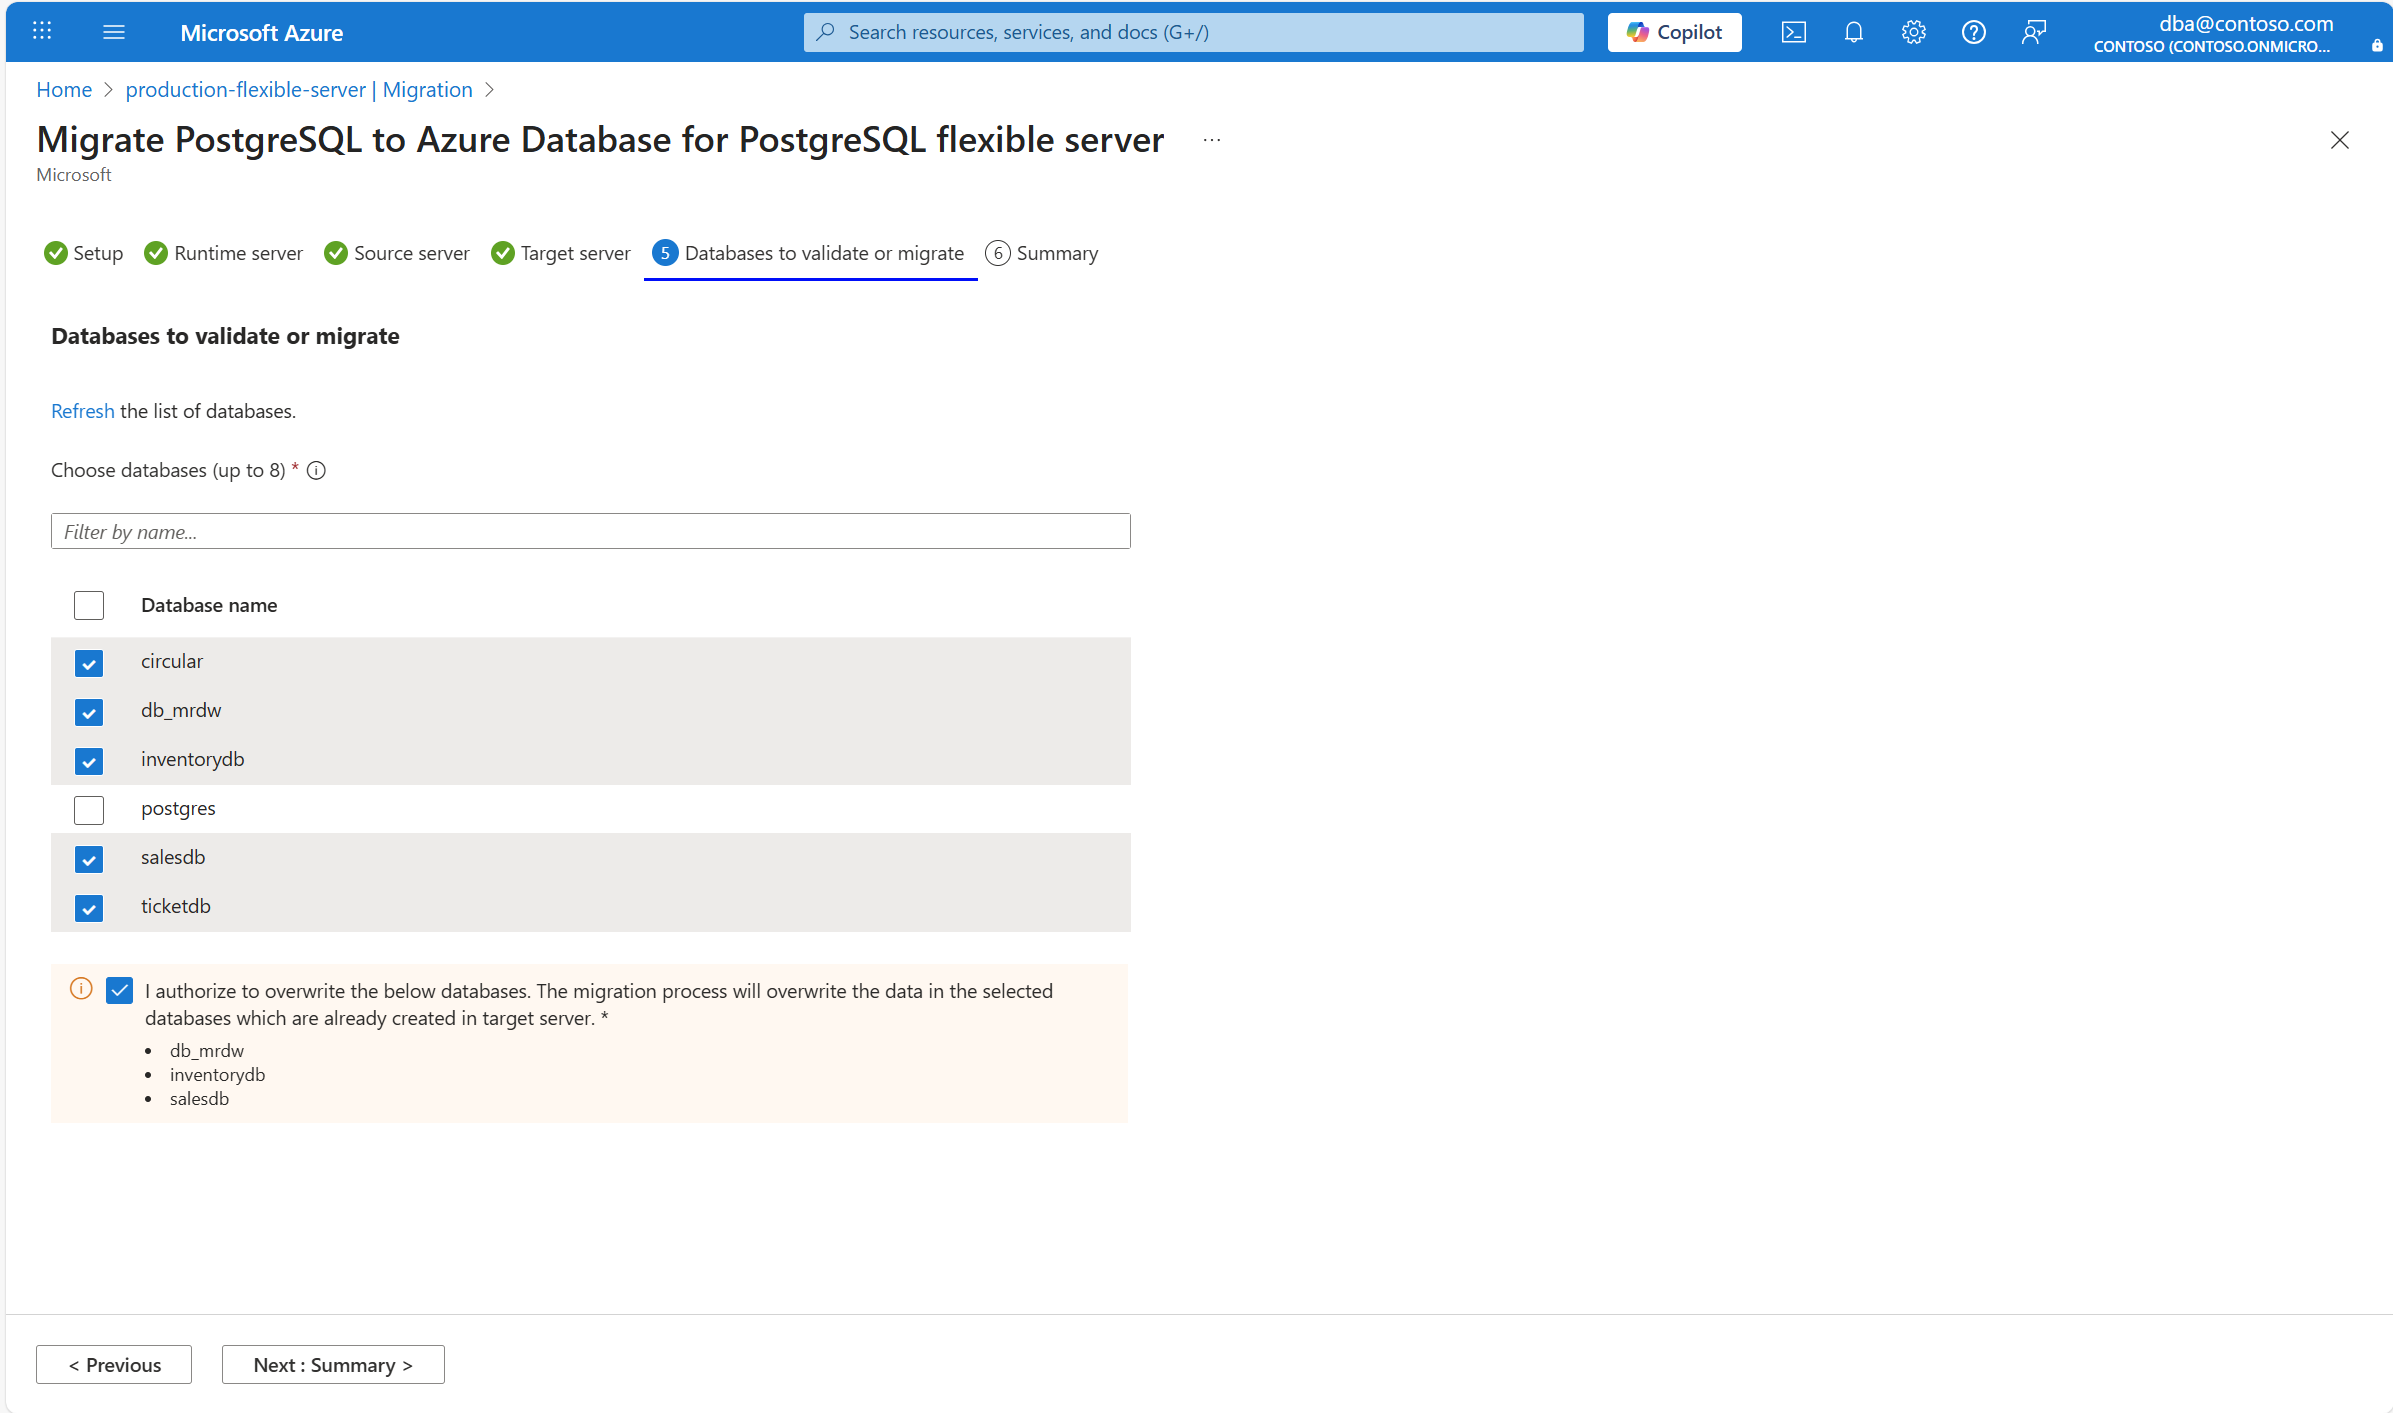Open the help question mark icon
Image resolution: width=2393 pixels, height=1413 pixels.
tap(1973, 32)
